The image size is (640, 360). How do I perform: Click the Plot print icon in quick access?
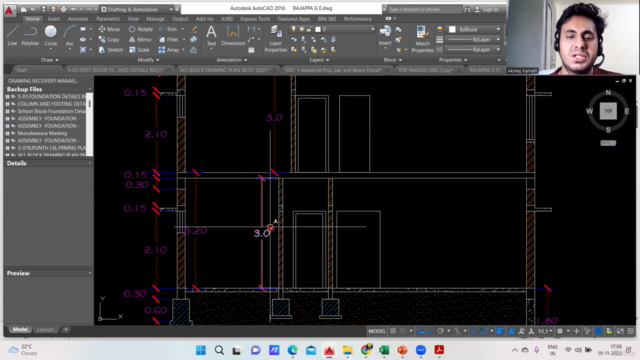click(63, 9)
